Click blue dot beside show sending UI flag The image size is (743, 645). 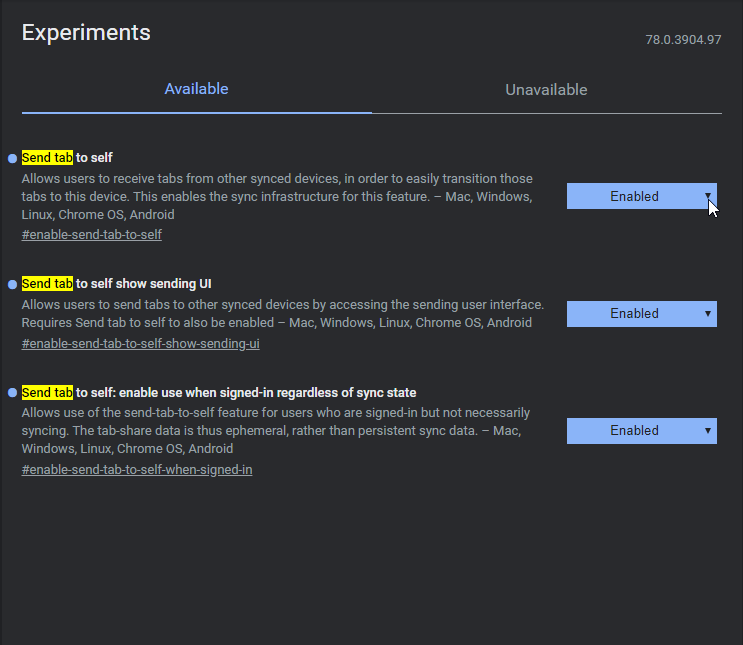(12, 284)
